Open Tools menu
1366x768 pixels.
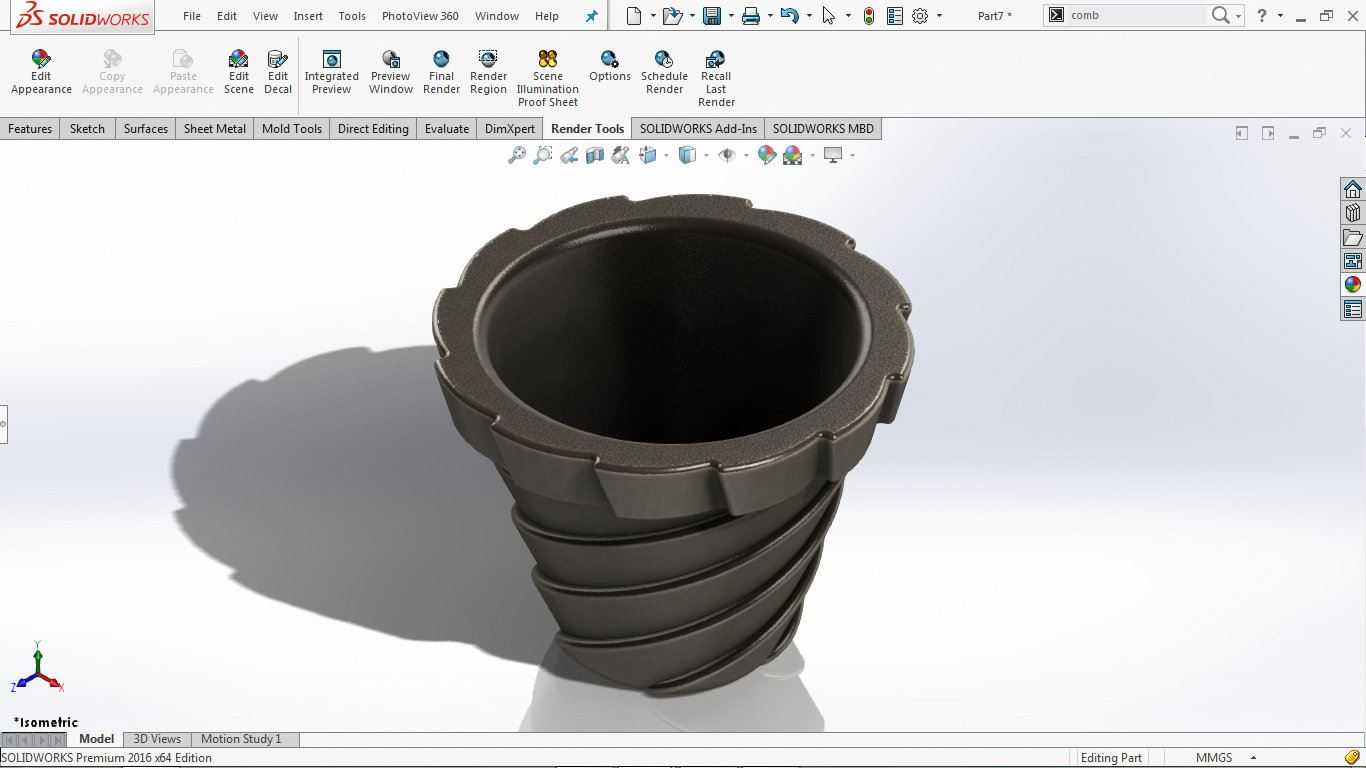click(352, 16)
